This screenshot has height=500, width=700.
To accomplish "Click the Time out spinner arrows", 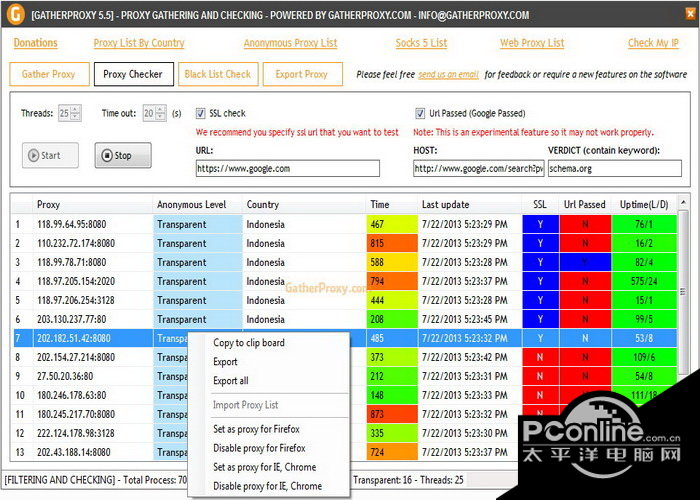I will click(161, 113).
